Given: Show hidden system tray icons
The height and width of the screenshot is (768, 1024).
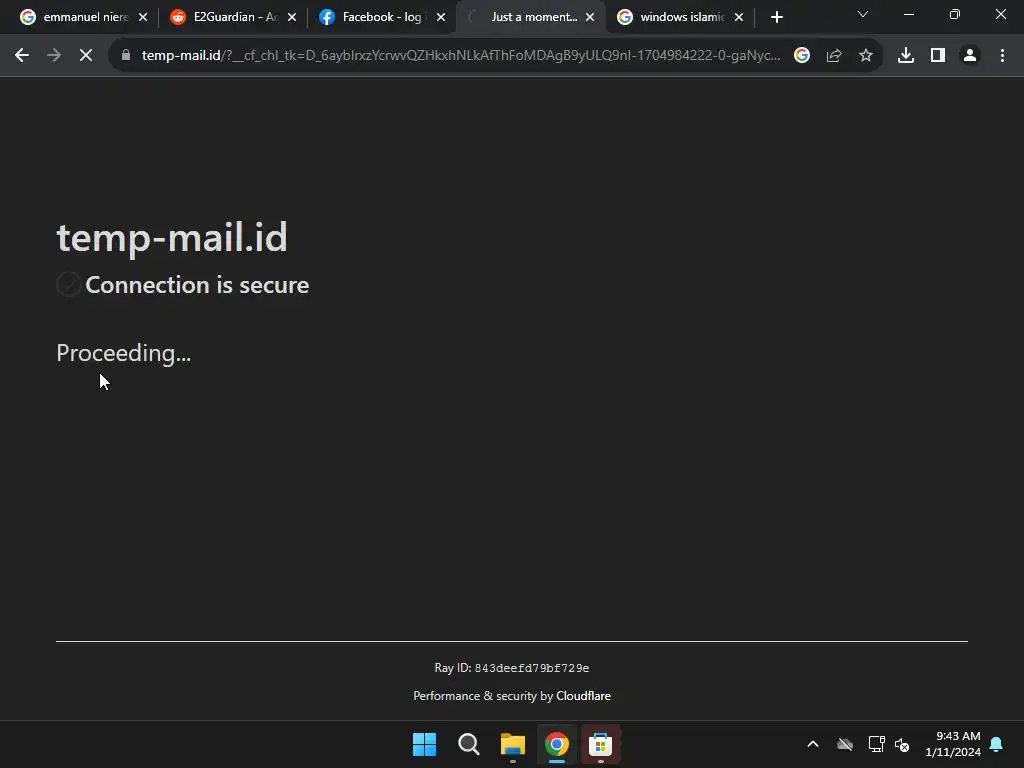Looking at the screenshot, I should coord(813,744).
